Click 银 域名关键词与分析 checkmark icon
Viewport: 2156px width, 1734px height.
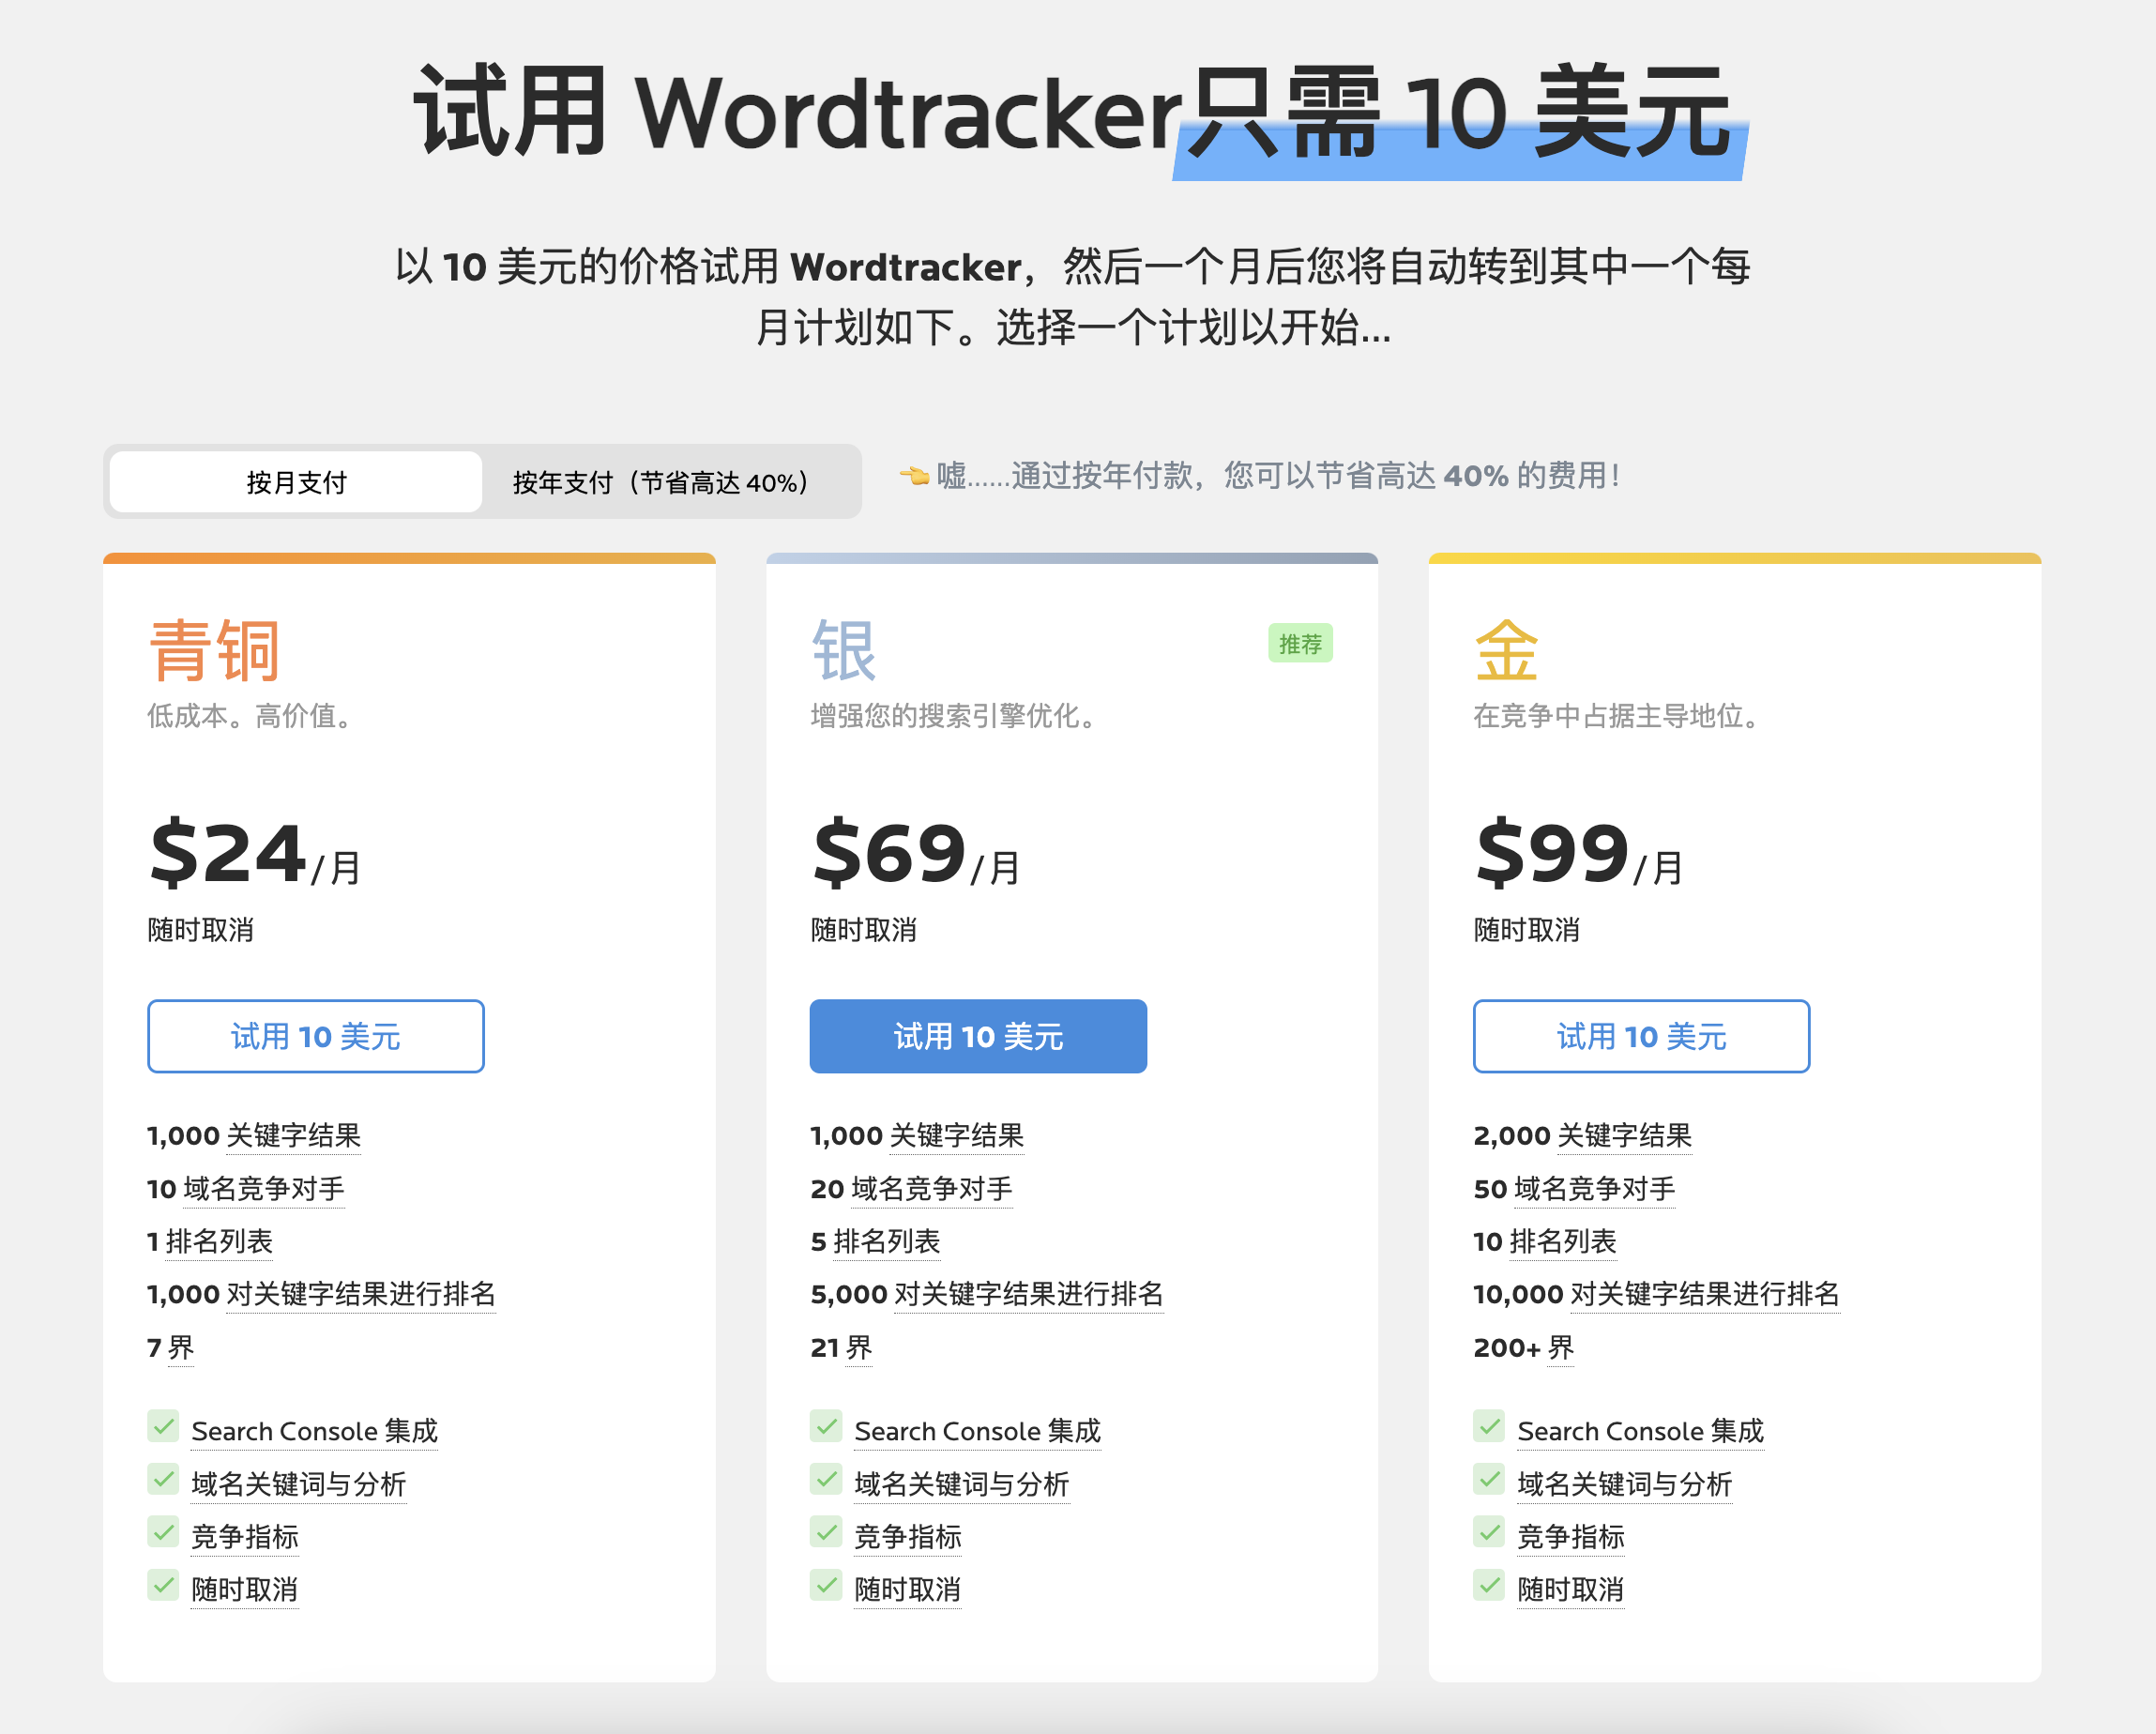pyautogui.click(x=826, y=1479)
